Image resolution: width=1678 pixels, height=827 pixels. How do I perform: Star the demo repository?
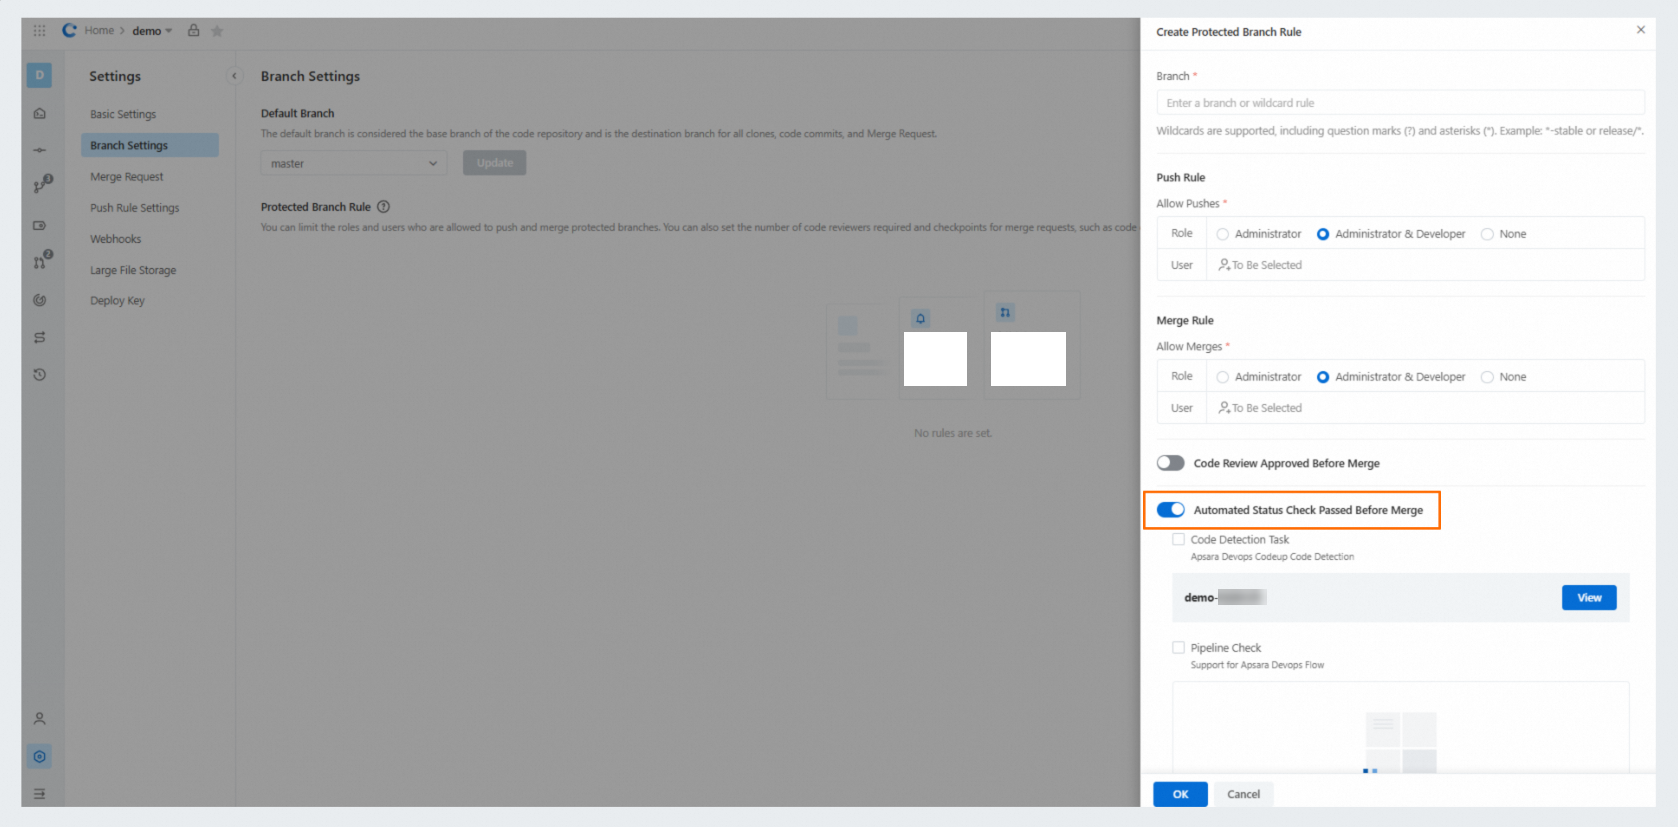coord(217,31)
